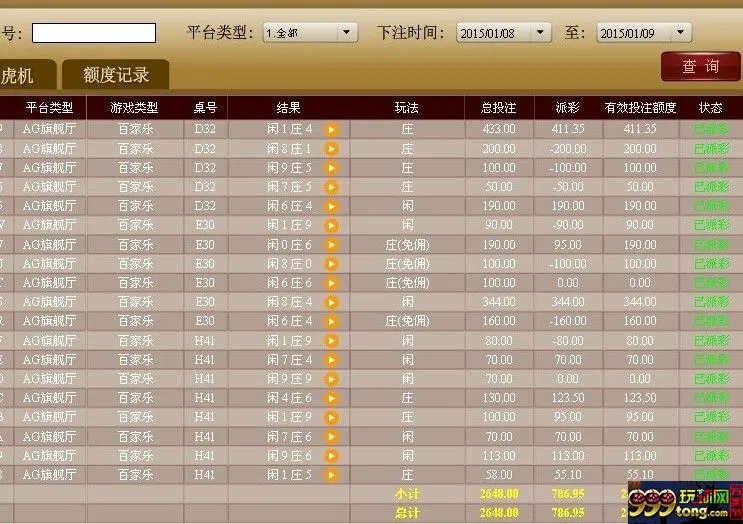743x524 pixels.
Task: Select 2648.00 total bet in the 总计 row
Action: coord(499,513)
